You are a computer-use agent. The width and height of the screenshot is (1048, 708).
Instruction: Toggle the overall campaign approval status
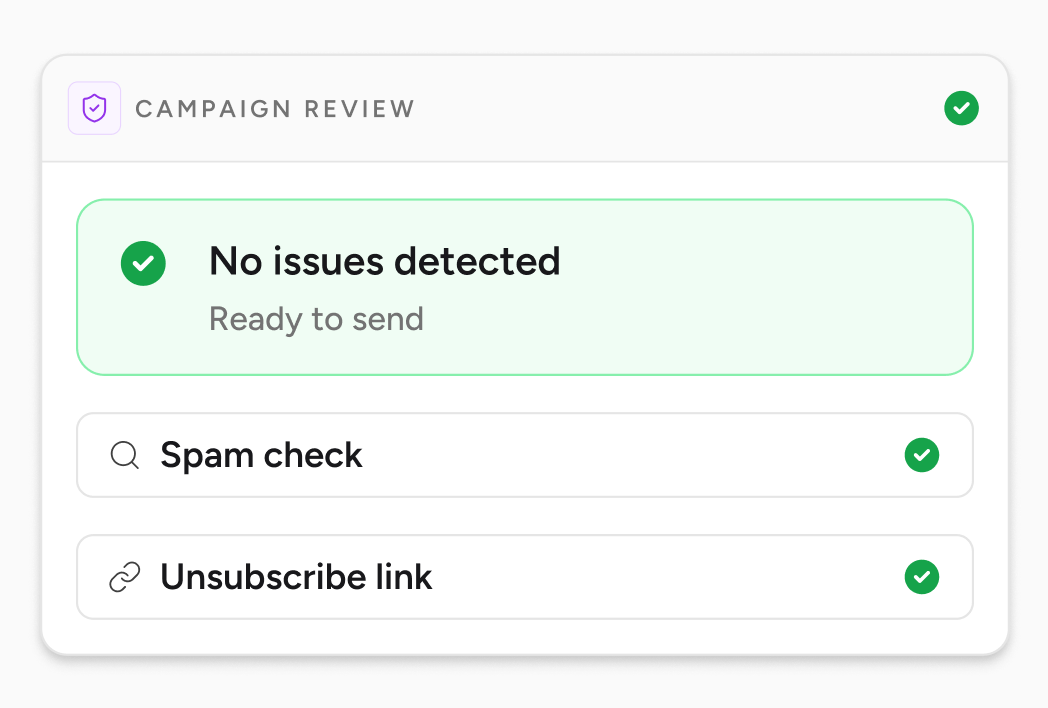click(x=961, y=108)
